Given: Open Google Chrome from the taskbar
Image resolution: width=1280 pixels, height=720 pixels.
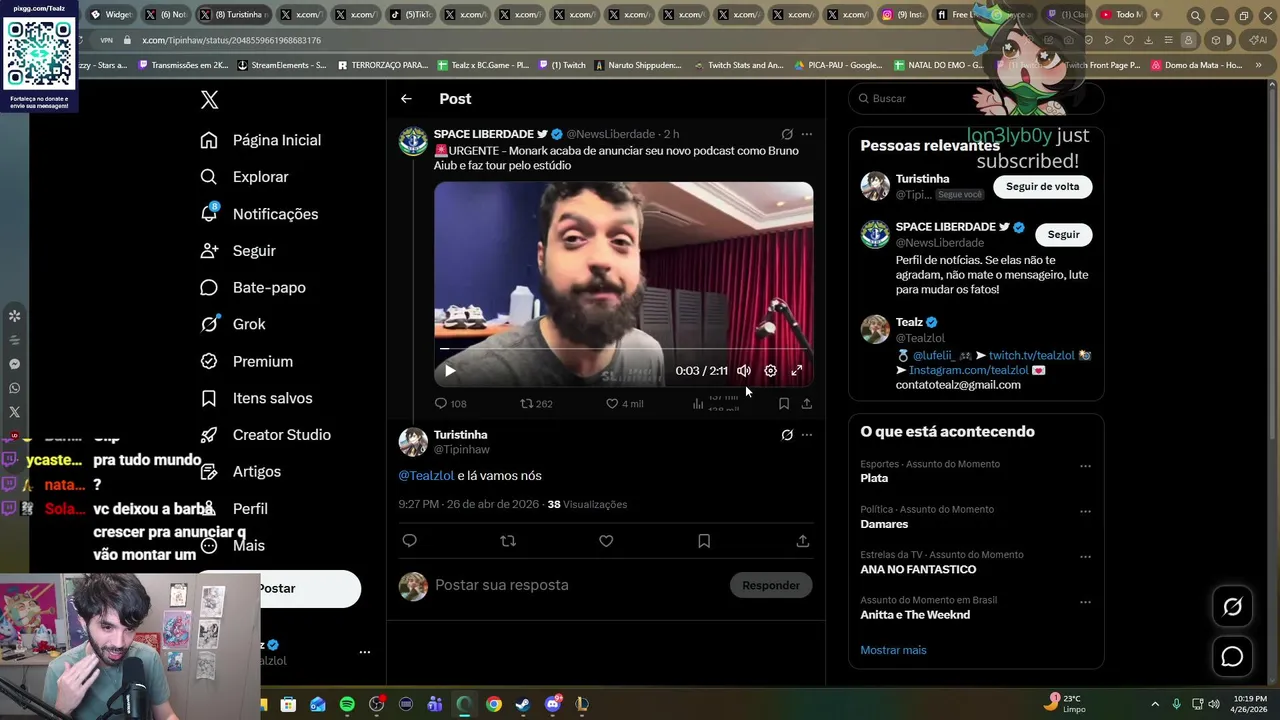Looking at the screenshot, I should 493,704.
